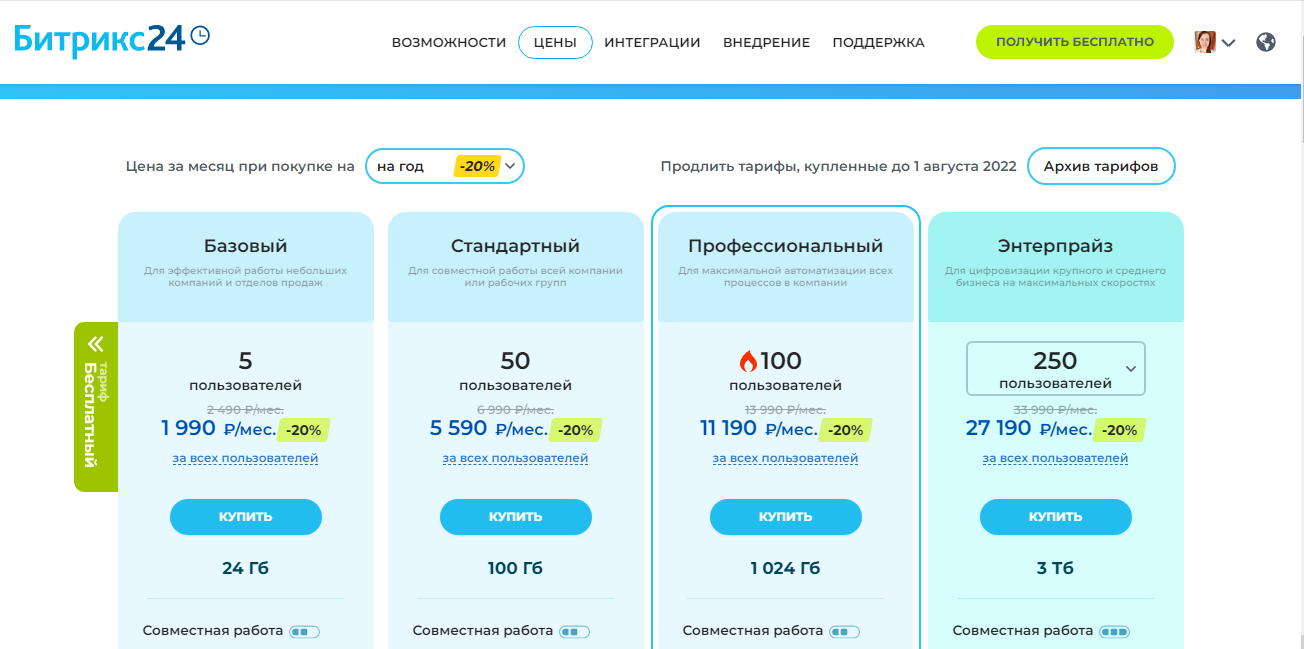This screenshot has width=1304, height=649.
Task: Expand the Бесплатный tariff side tab
Action: [96, 406]
